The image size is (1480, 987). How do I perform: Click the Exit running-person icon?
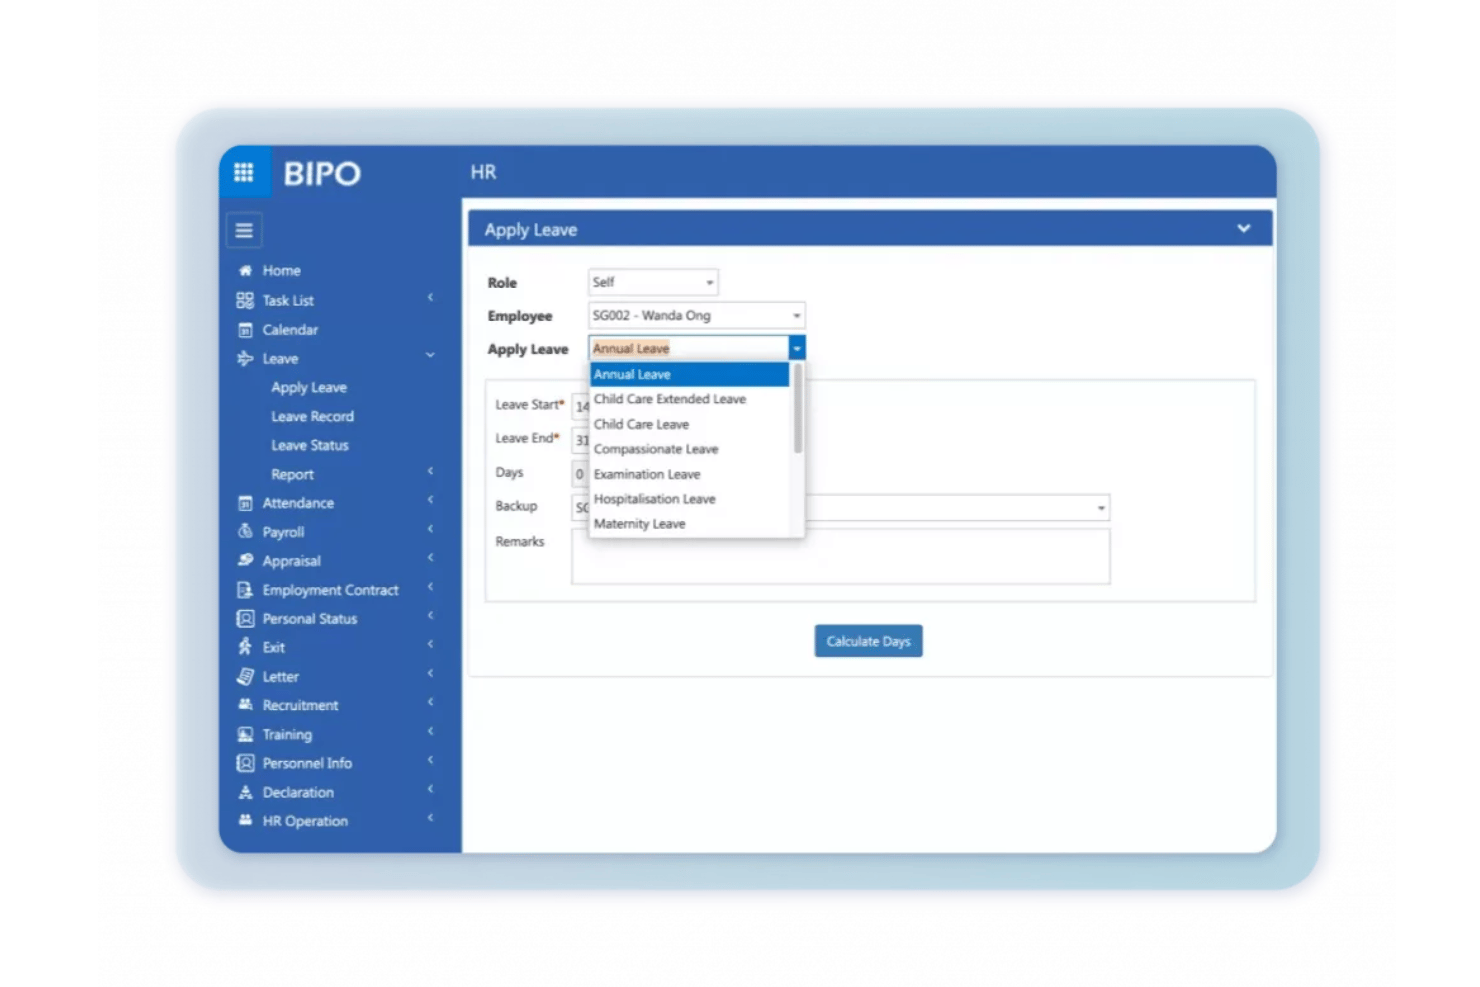[245, 647]
